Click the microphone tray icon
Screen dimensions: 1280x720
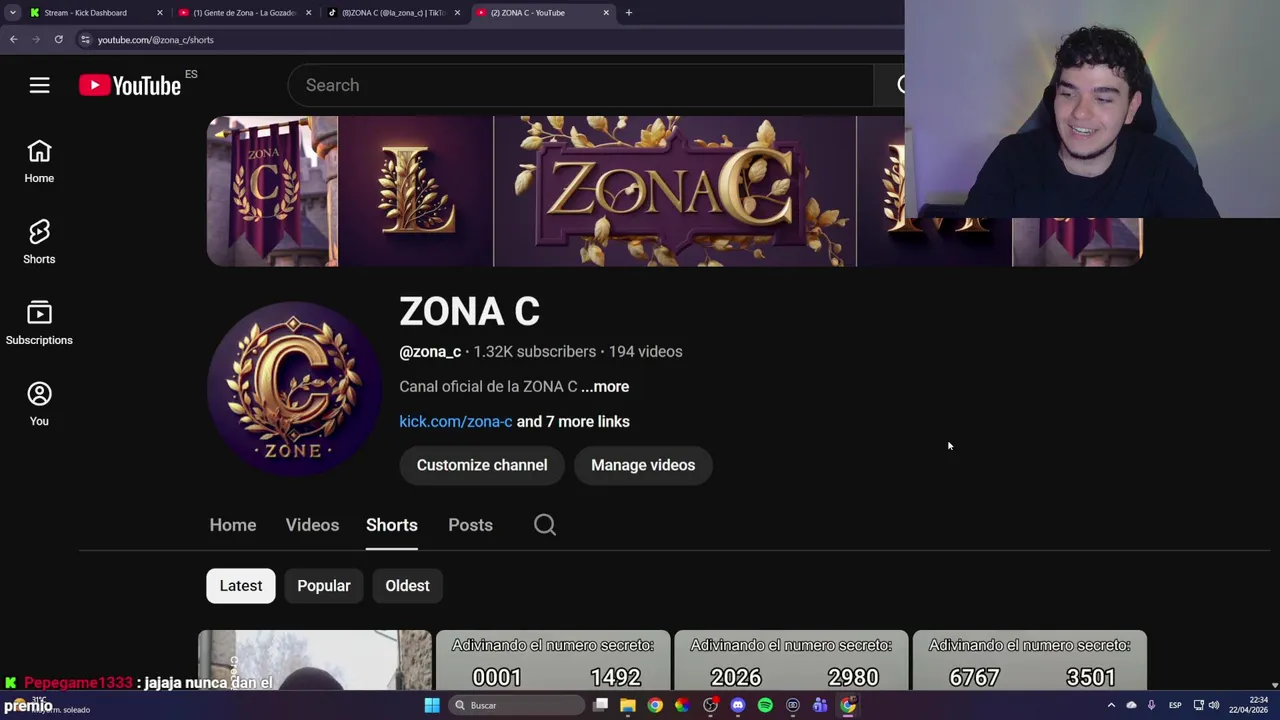tap(1151, 705)
